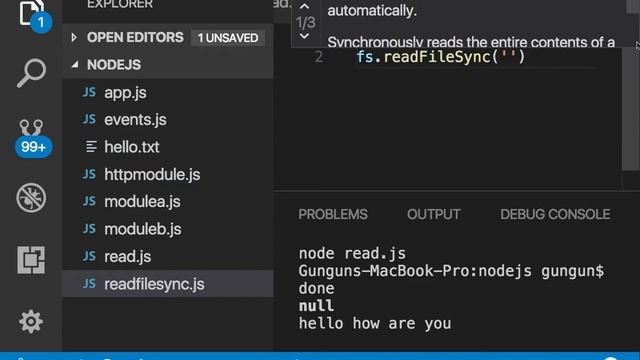This screenshot has height=360, width=640.
Task: Switch to the OUTPUT panel tab
Action: [x=433, y=214]
